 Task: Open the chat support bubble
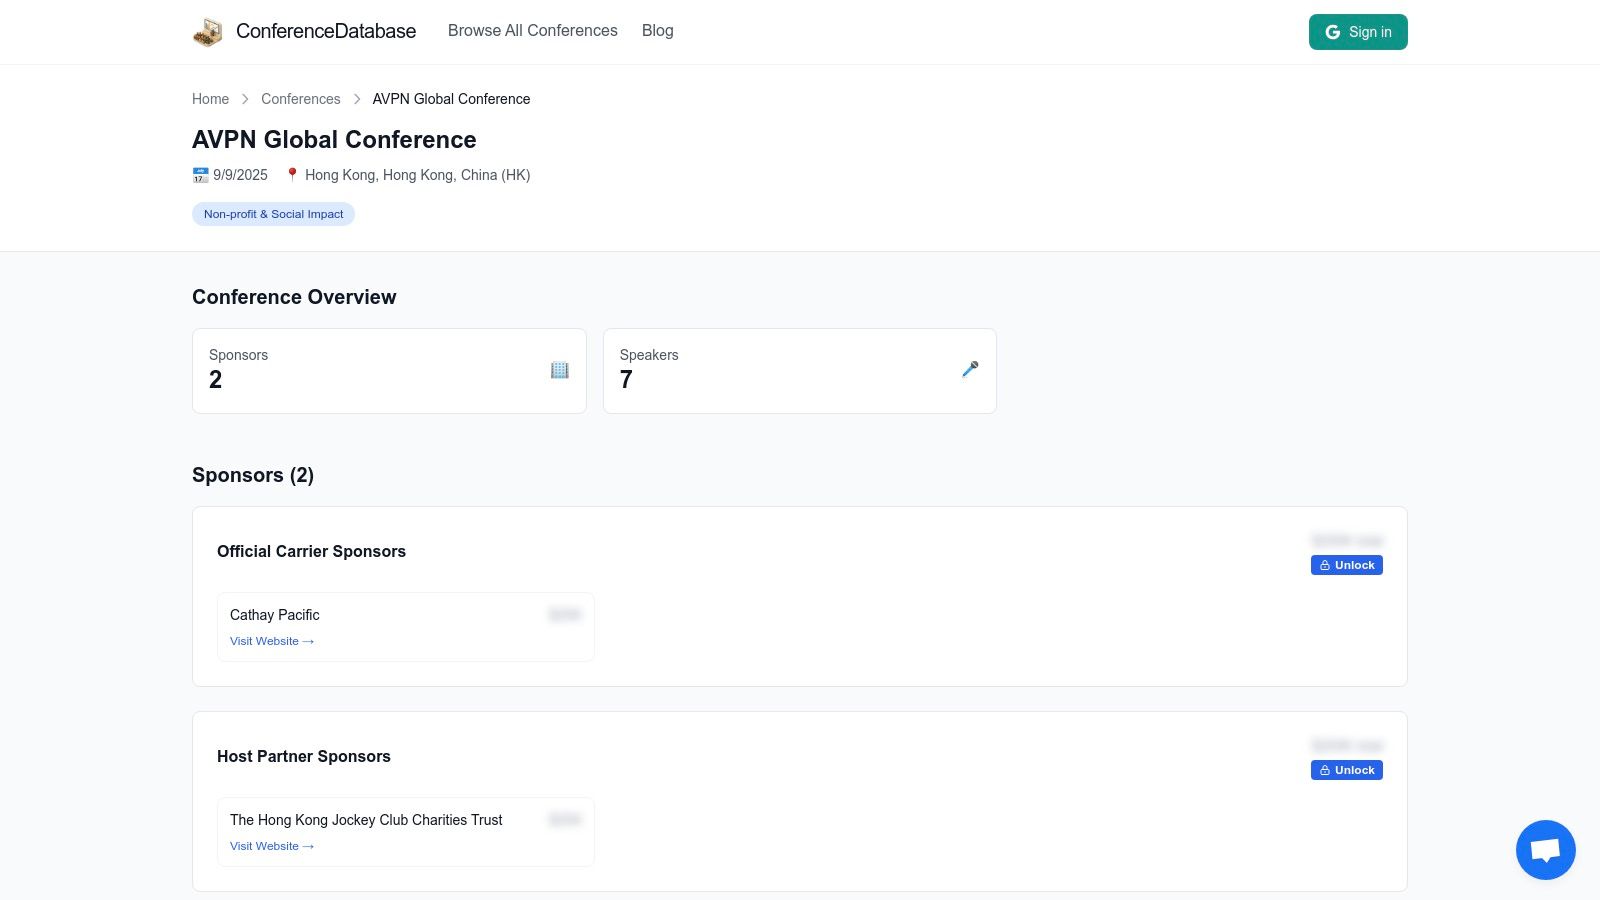click(x=1545, y=850)
